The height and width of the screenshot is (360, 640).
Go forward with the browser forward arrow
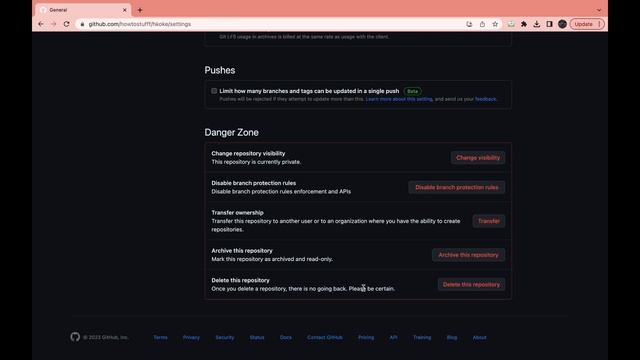click(53, 24)
